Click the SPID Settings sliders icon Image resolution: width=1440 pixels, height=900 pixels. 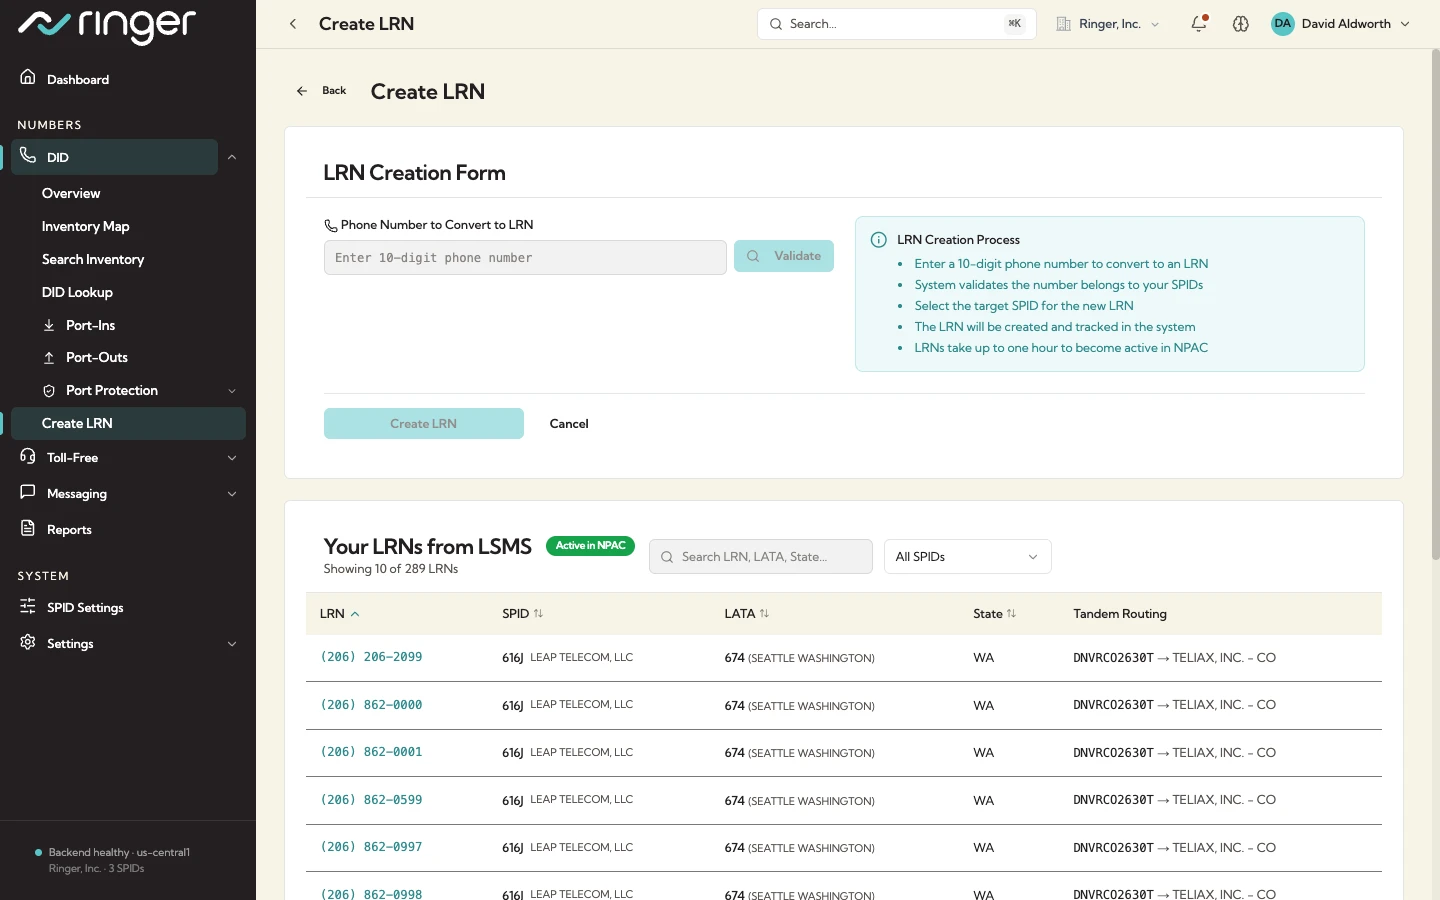[x=28, y=606]
